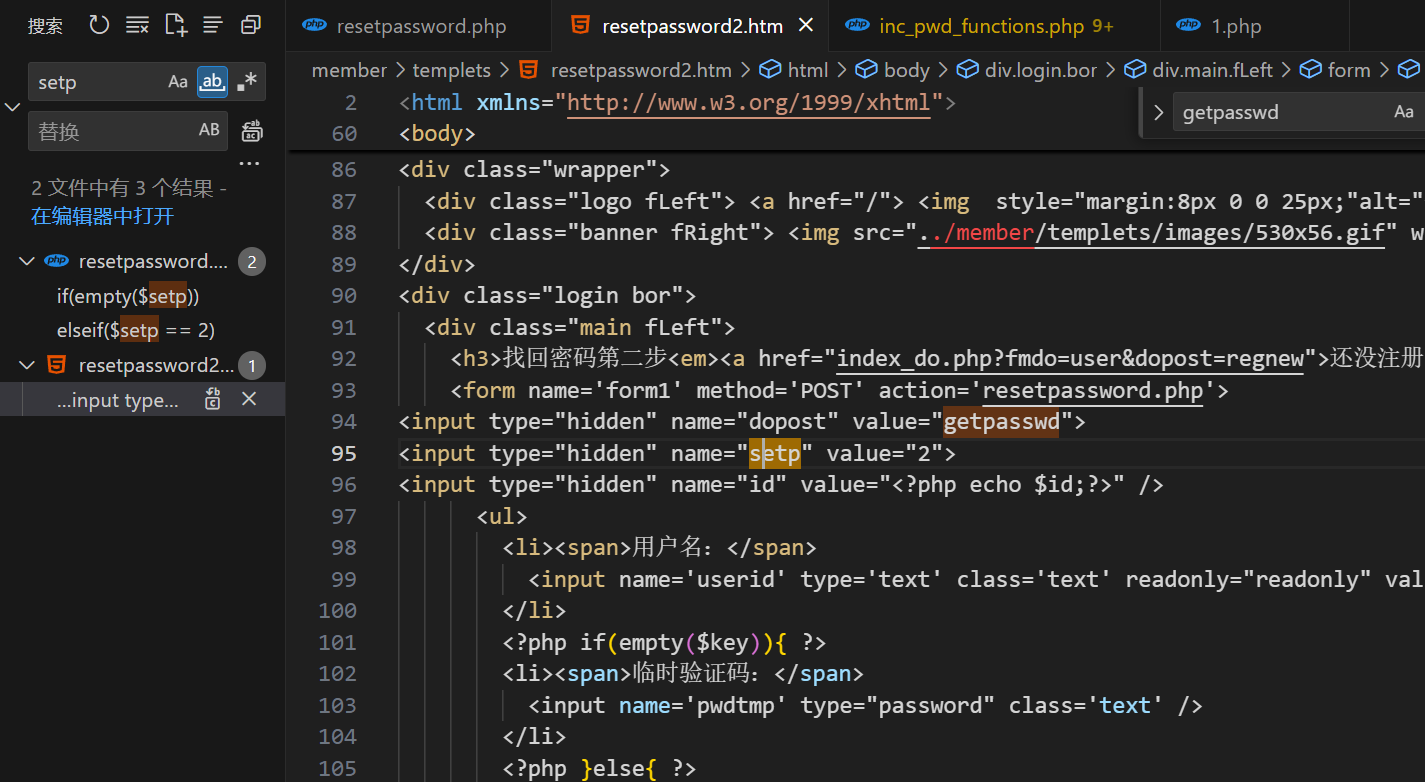This screenshot has height=782, width=1425.
Task: Click line number 95 in the gutter
Action: [343, 454]
